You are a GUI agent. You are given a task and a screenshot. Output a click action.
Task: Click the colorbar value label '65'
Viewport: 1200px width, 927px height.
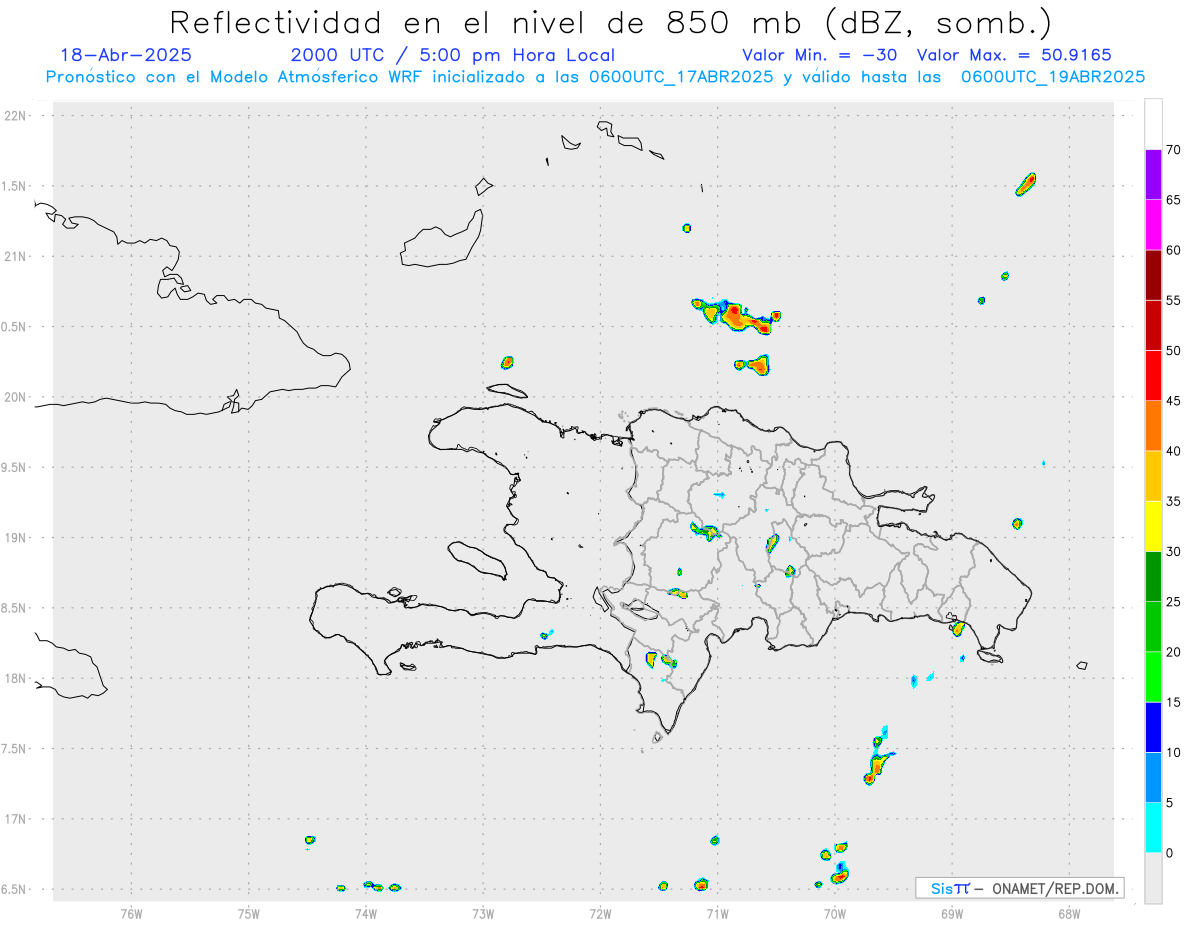click(1173, 200)
